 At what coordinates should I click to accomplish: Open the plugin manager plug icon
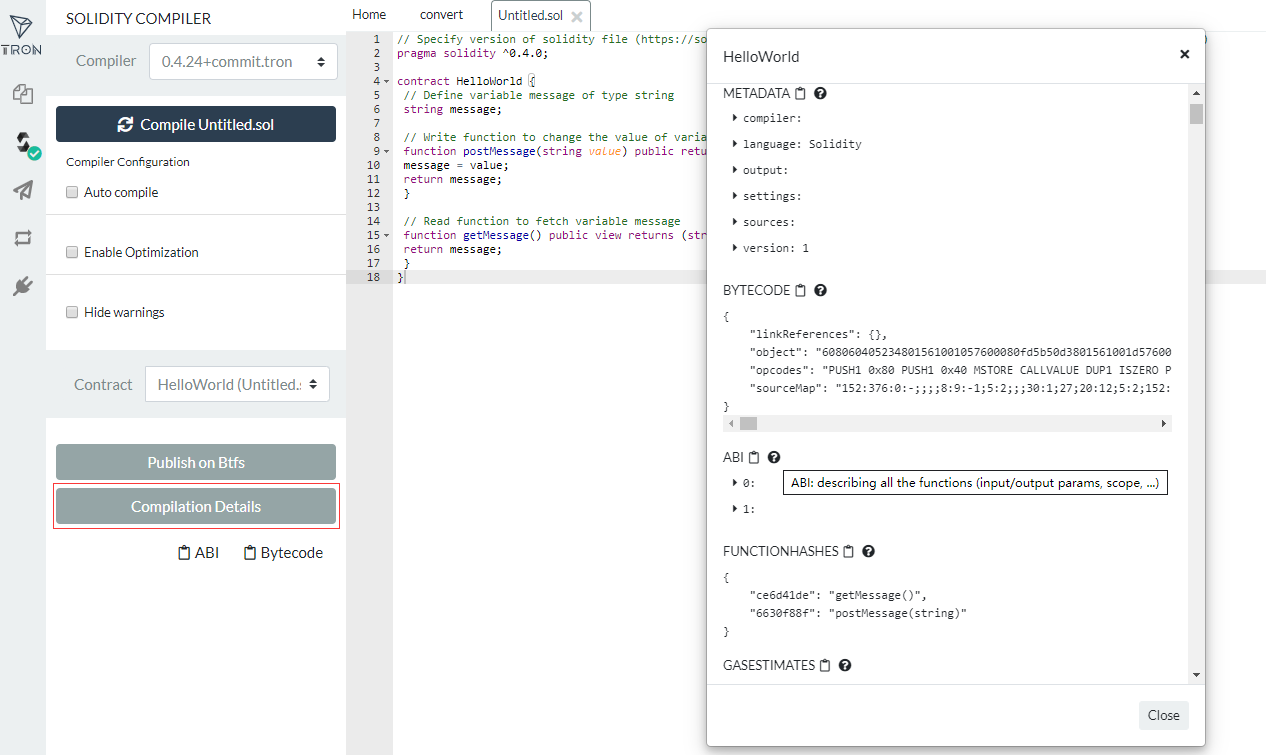(22, 287)
